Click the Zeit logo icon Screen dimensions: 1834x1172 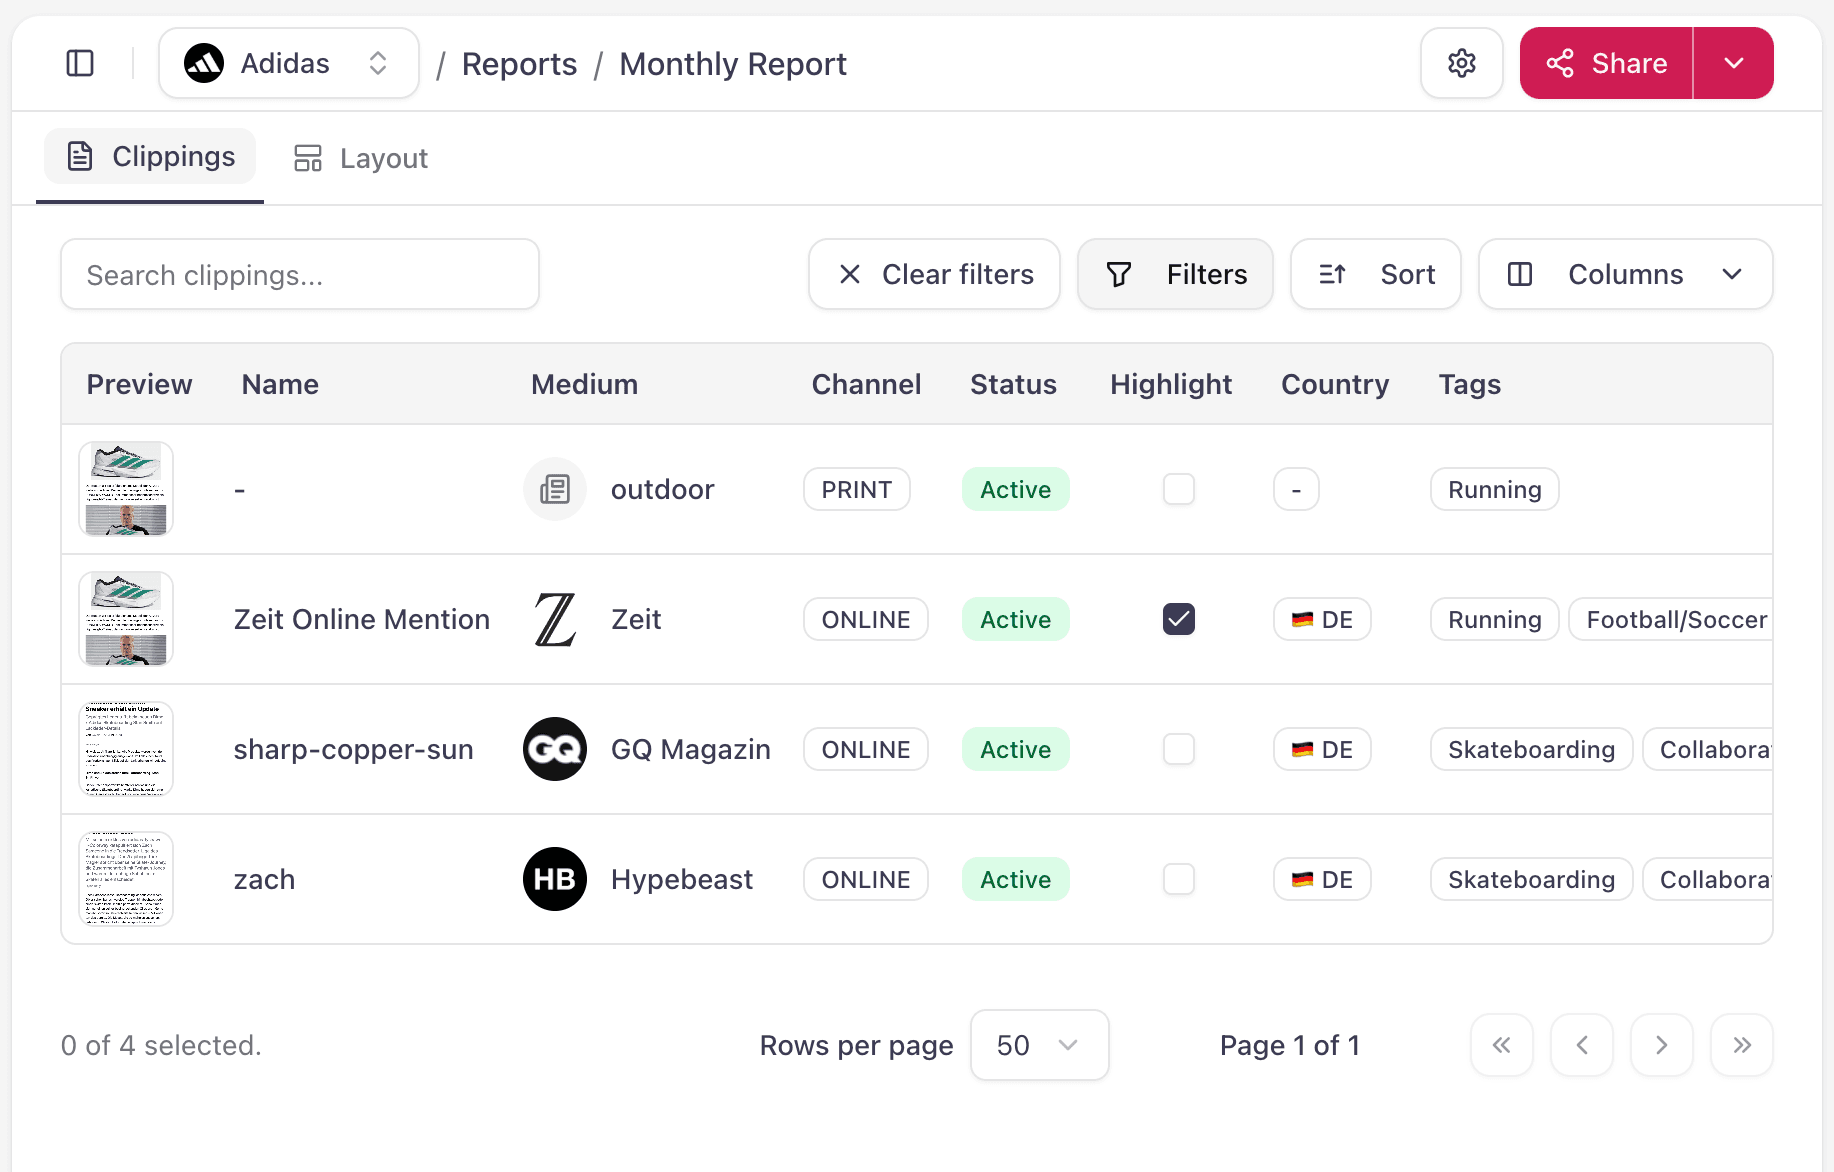[x=555, y=619]
